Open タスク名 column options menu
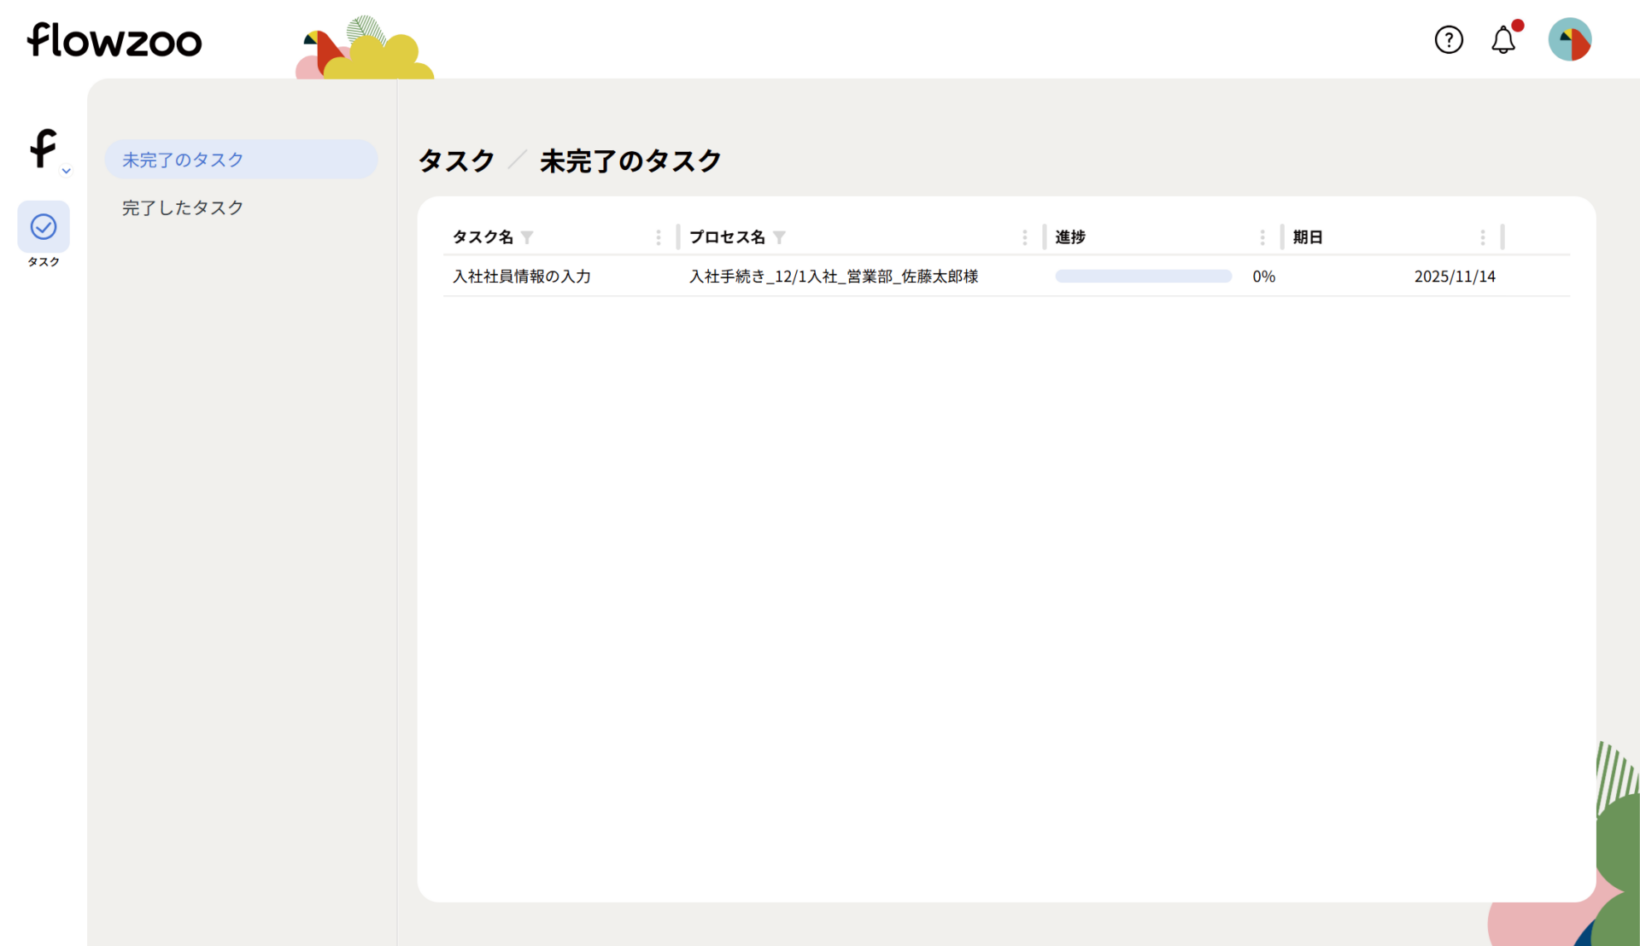 (658, 237)
